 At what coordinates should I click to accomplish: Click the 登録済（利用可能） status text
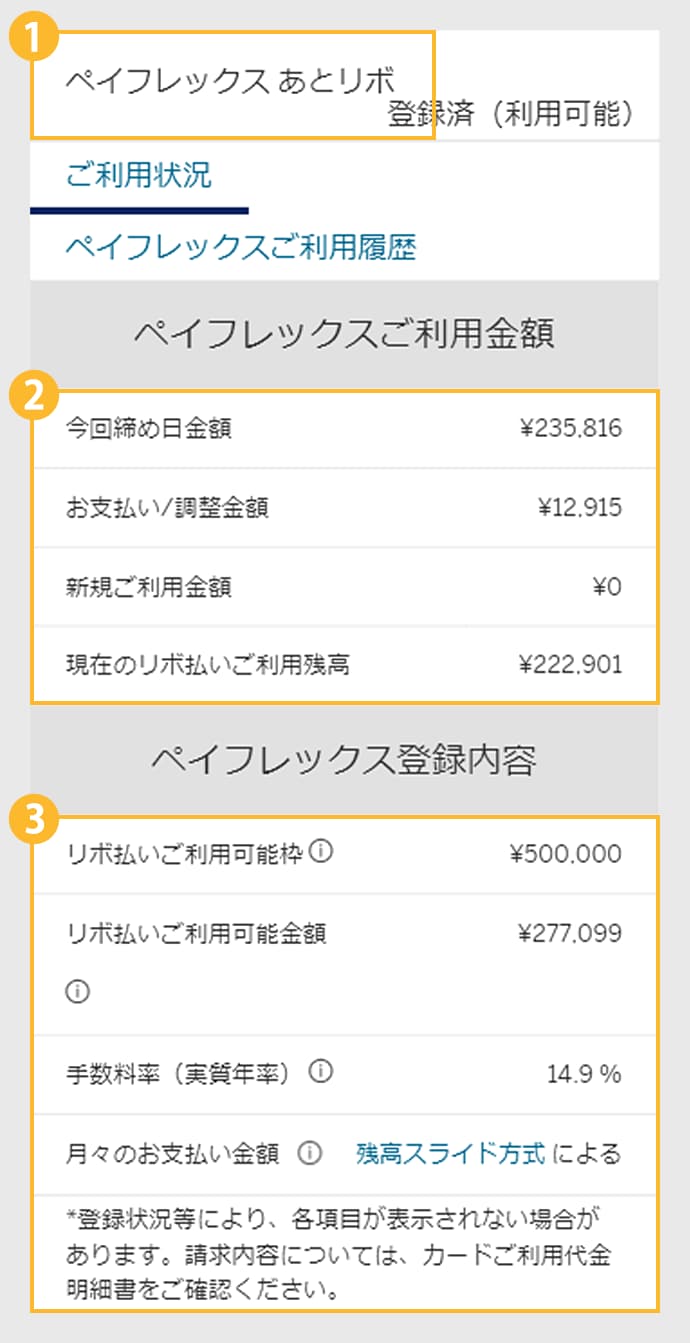point(511,114)
